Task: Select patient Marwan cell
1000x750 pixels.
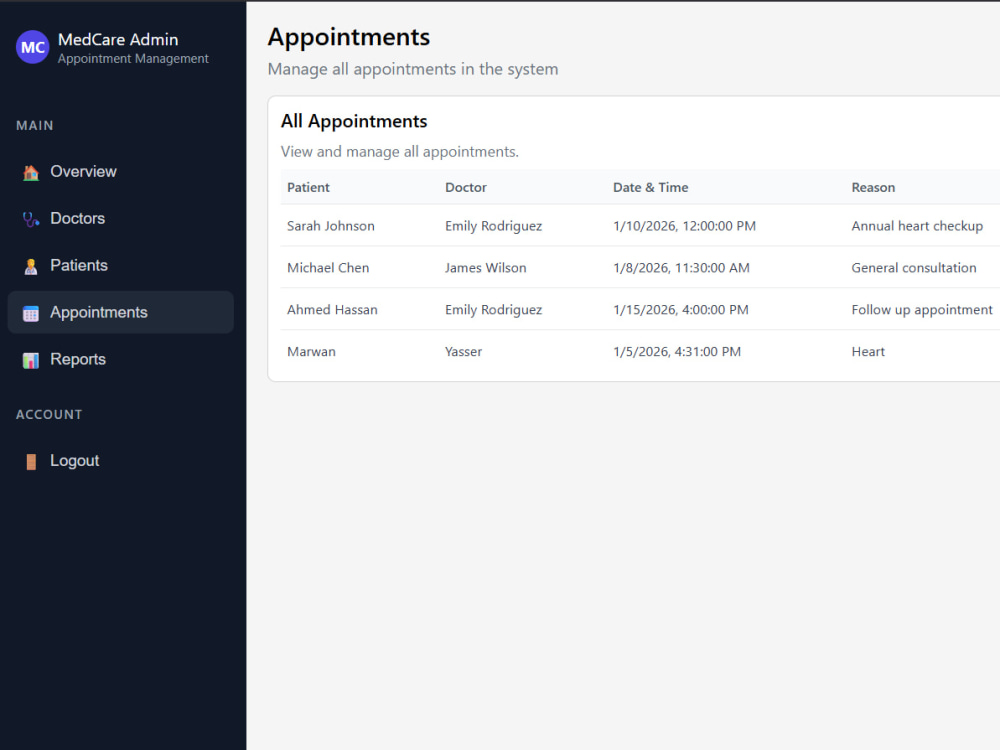Action: click(x=311, y=352)
